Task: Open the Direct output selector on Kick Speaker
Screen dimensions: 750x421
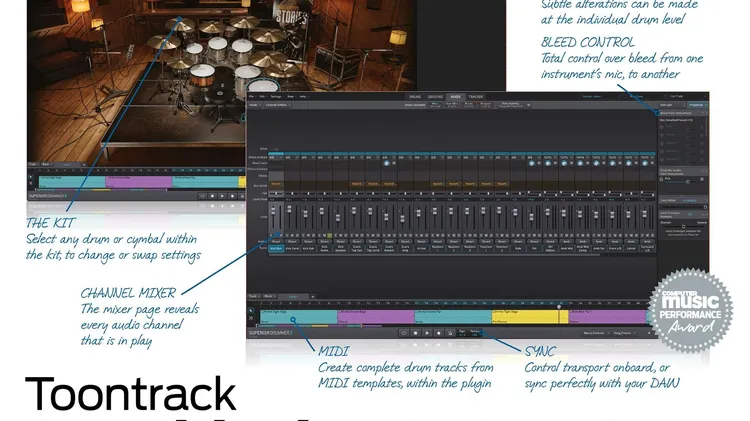Action: pos(341,242)
